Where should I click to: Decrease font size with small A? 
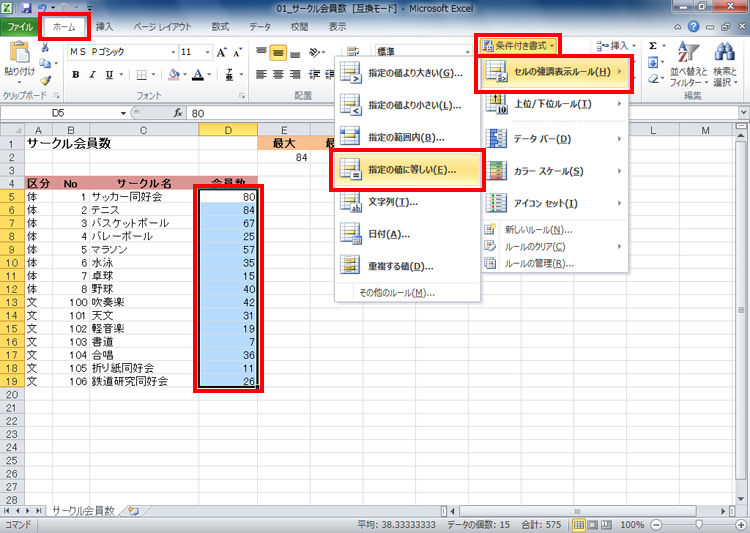point(238,52)
